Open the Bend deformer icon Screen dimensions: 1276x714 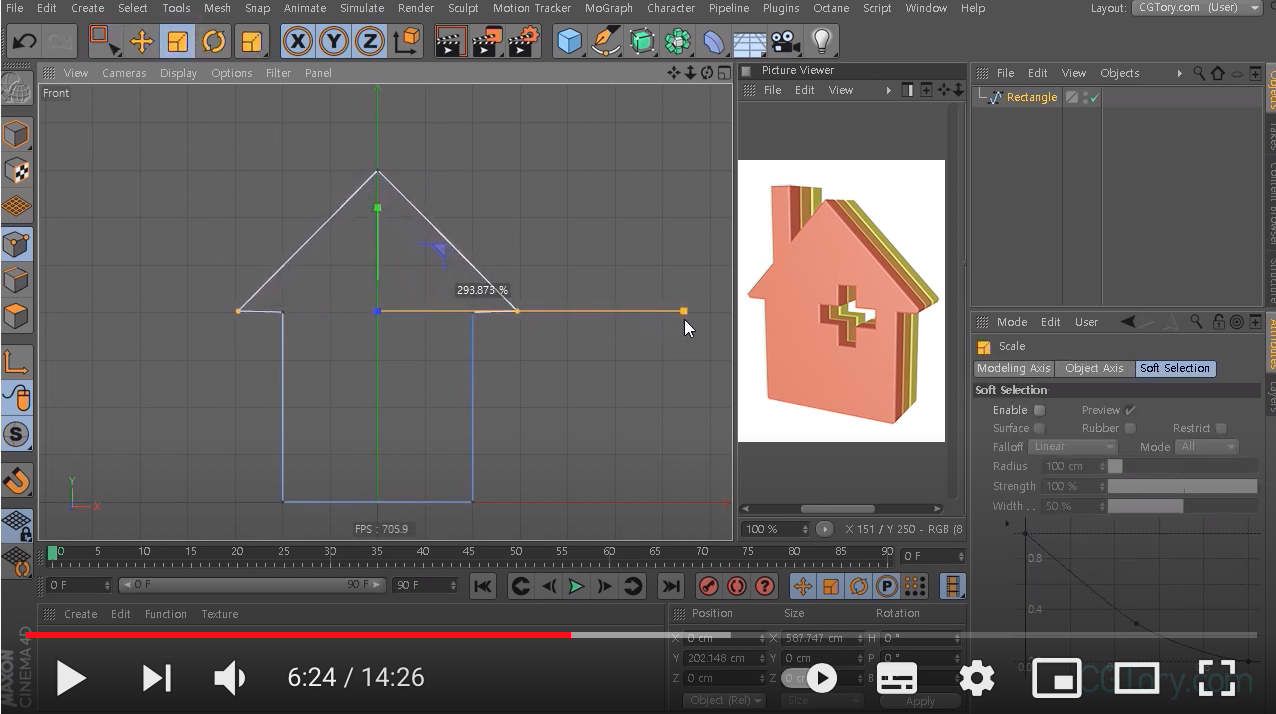pos(714,42)
